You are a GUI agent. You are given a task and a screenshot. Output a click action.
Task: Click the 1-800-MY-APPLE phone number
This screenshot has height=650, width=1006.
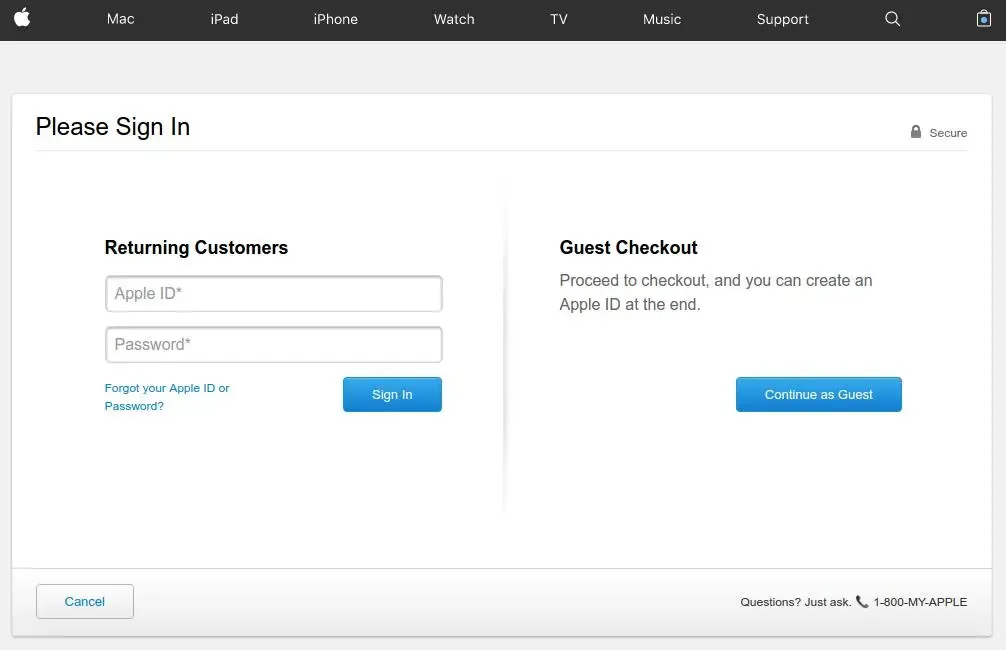pos(920,602)
